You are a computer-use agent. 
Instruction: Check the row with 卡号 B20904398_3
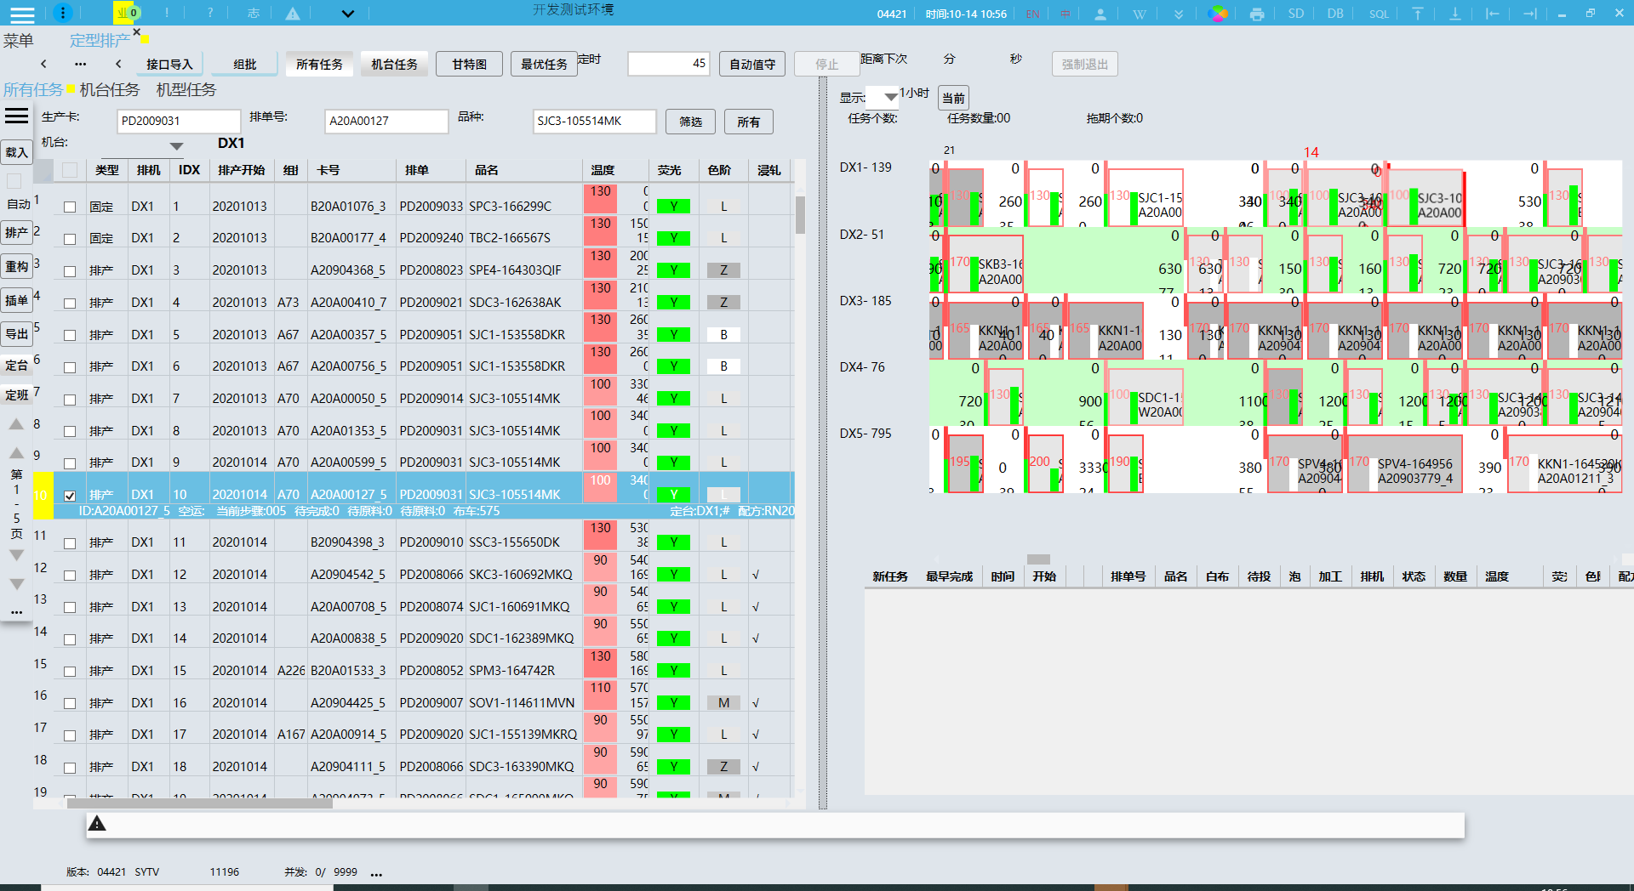70,543
